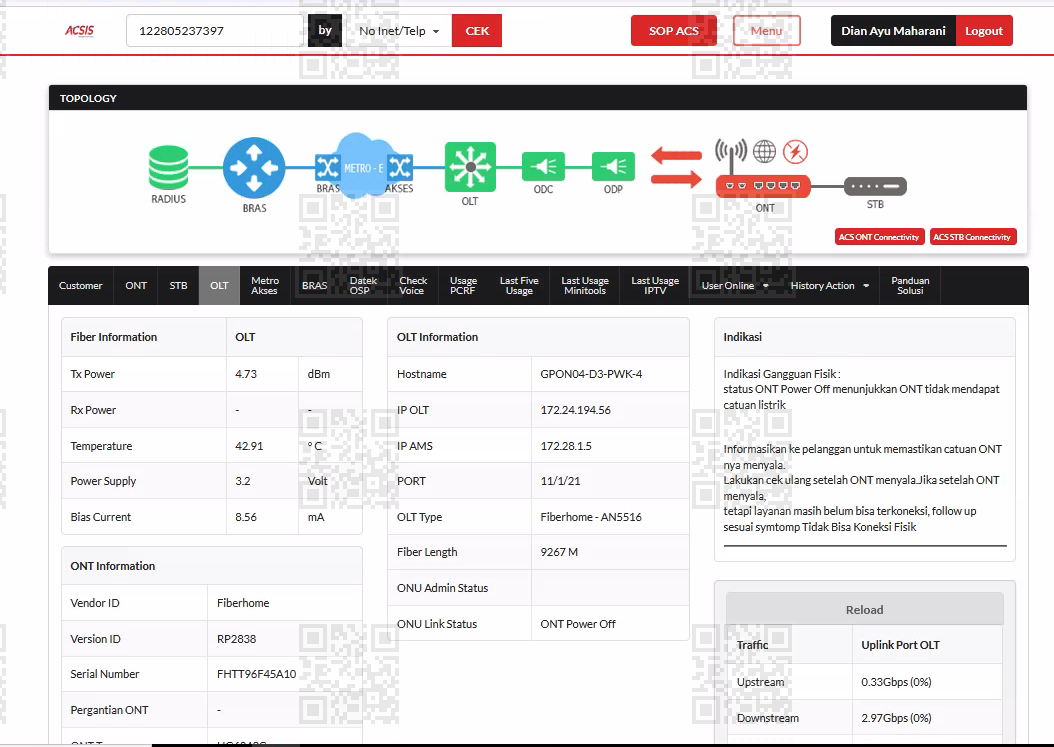
Task: Click the Dian Ayu Maharani user button
Action: click(x=893, y=31)
